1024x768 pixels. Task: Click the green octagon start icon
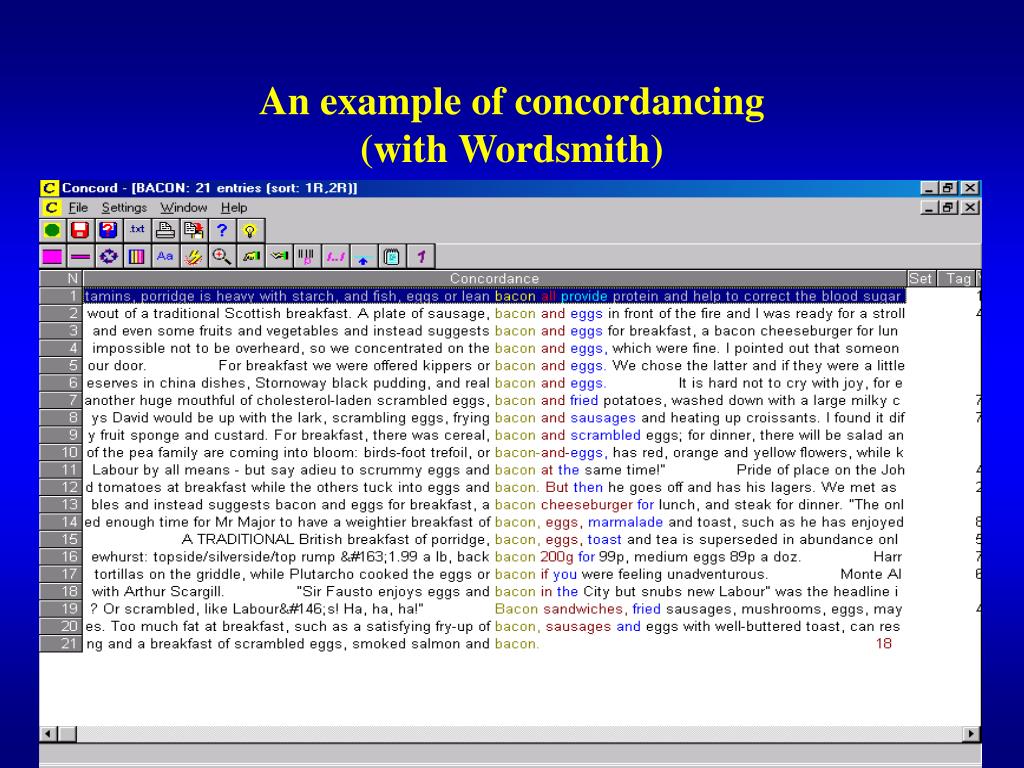tap(52, 230)
